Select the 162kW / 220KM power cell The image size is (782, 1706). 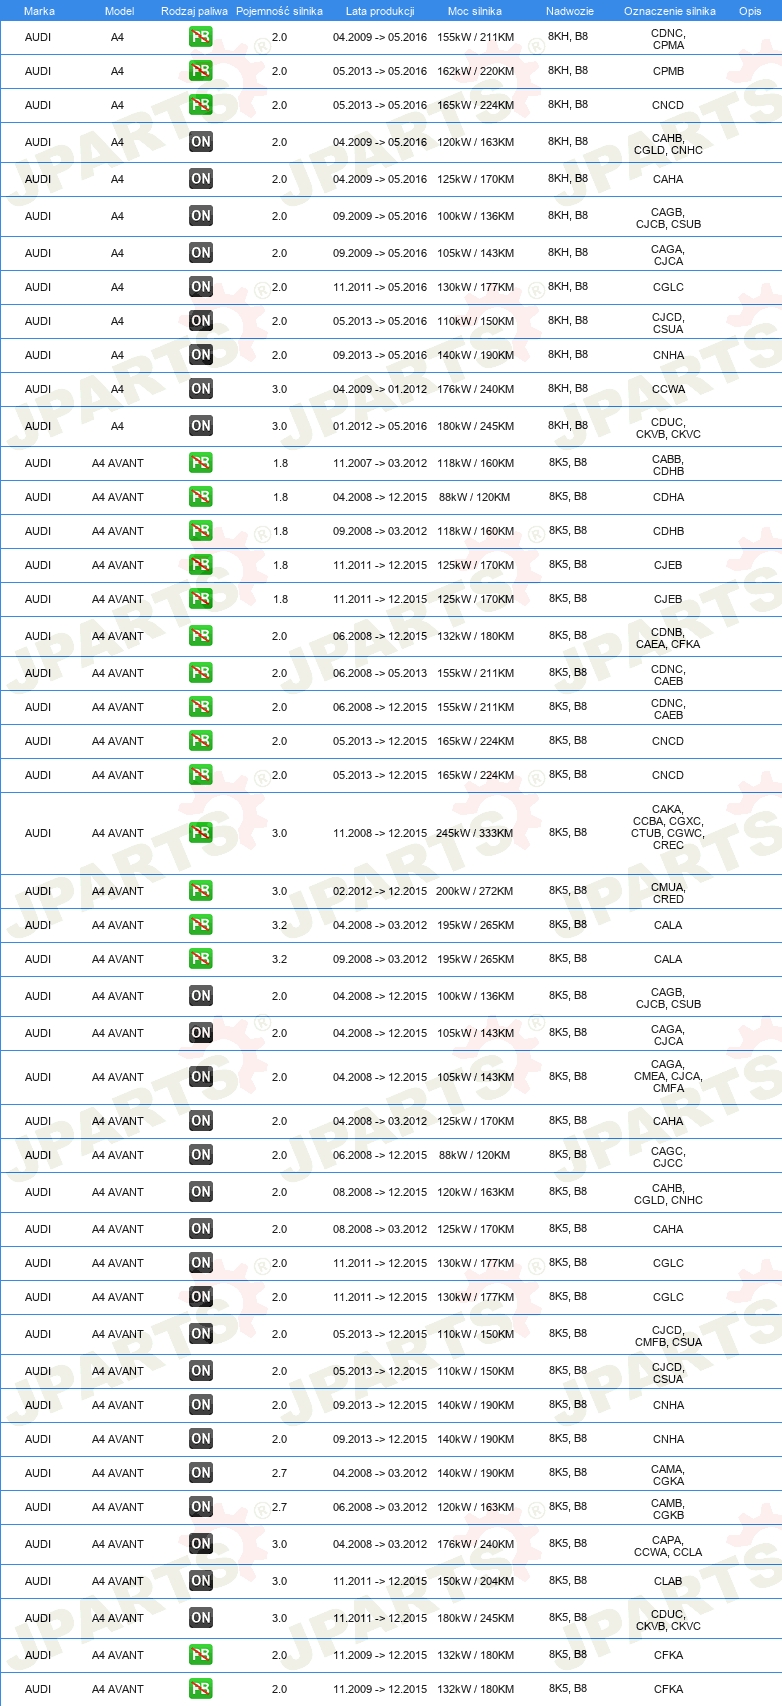[475, 71]
